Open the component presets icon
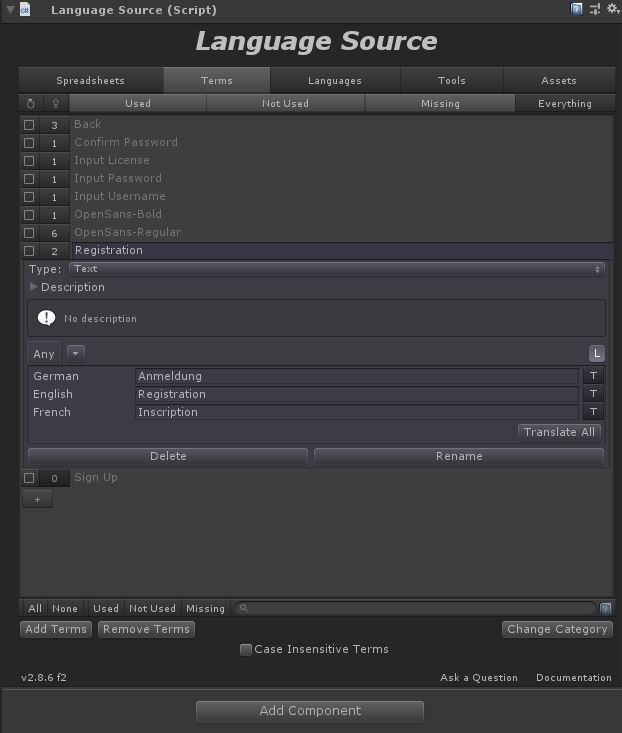This screenshot has width=622, height=733. coord(594,9)
